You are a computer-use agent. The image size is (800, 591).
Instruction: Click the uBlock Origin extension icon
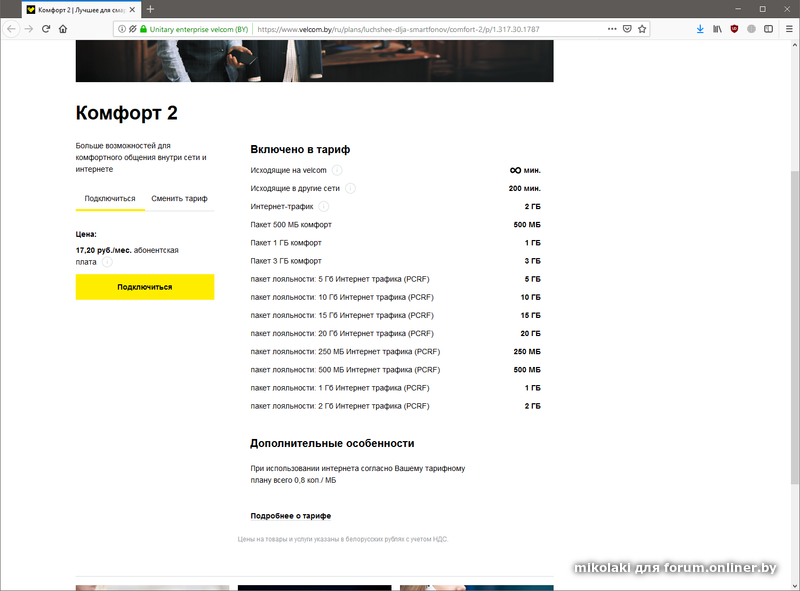pos(734,29)
